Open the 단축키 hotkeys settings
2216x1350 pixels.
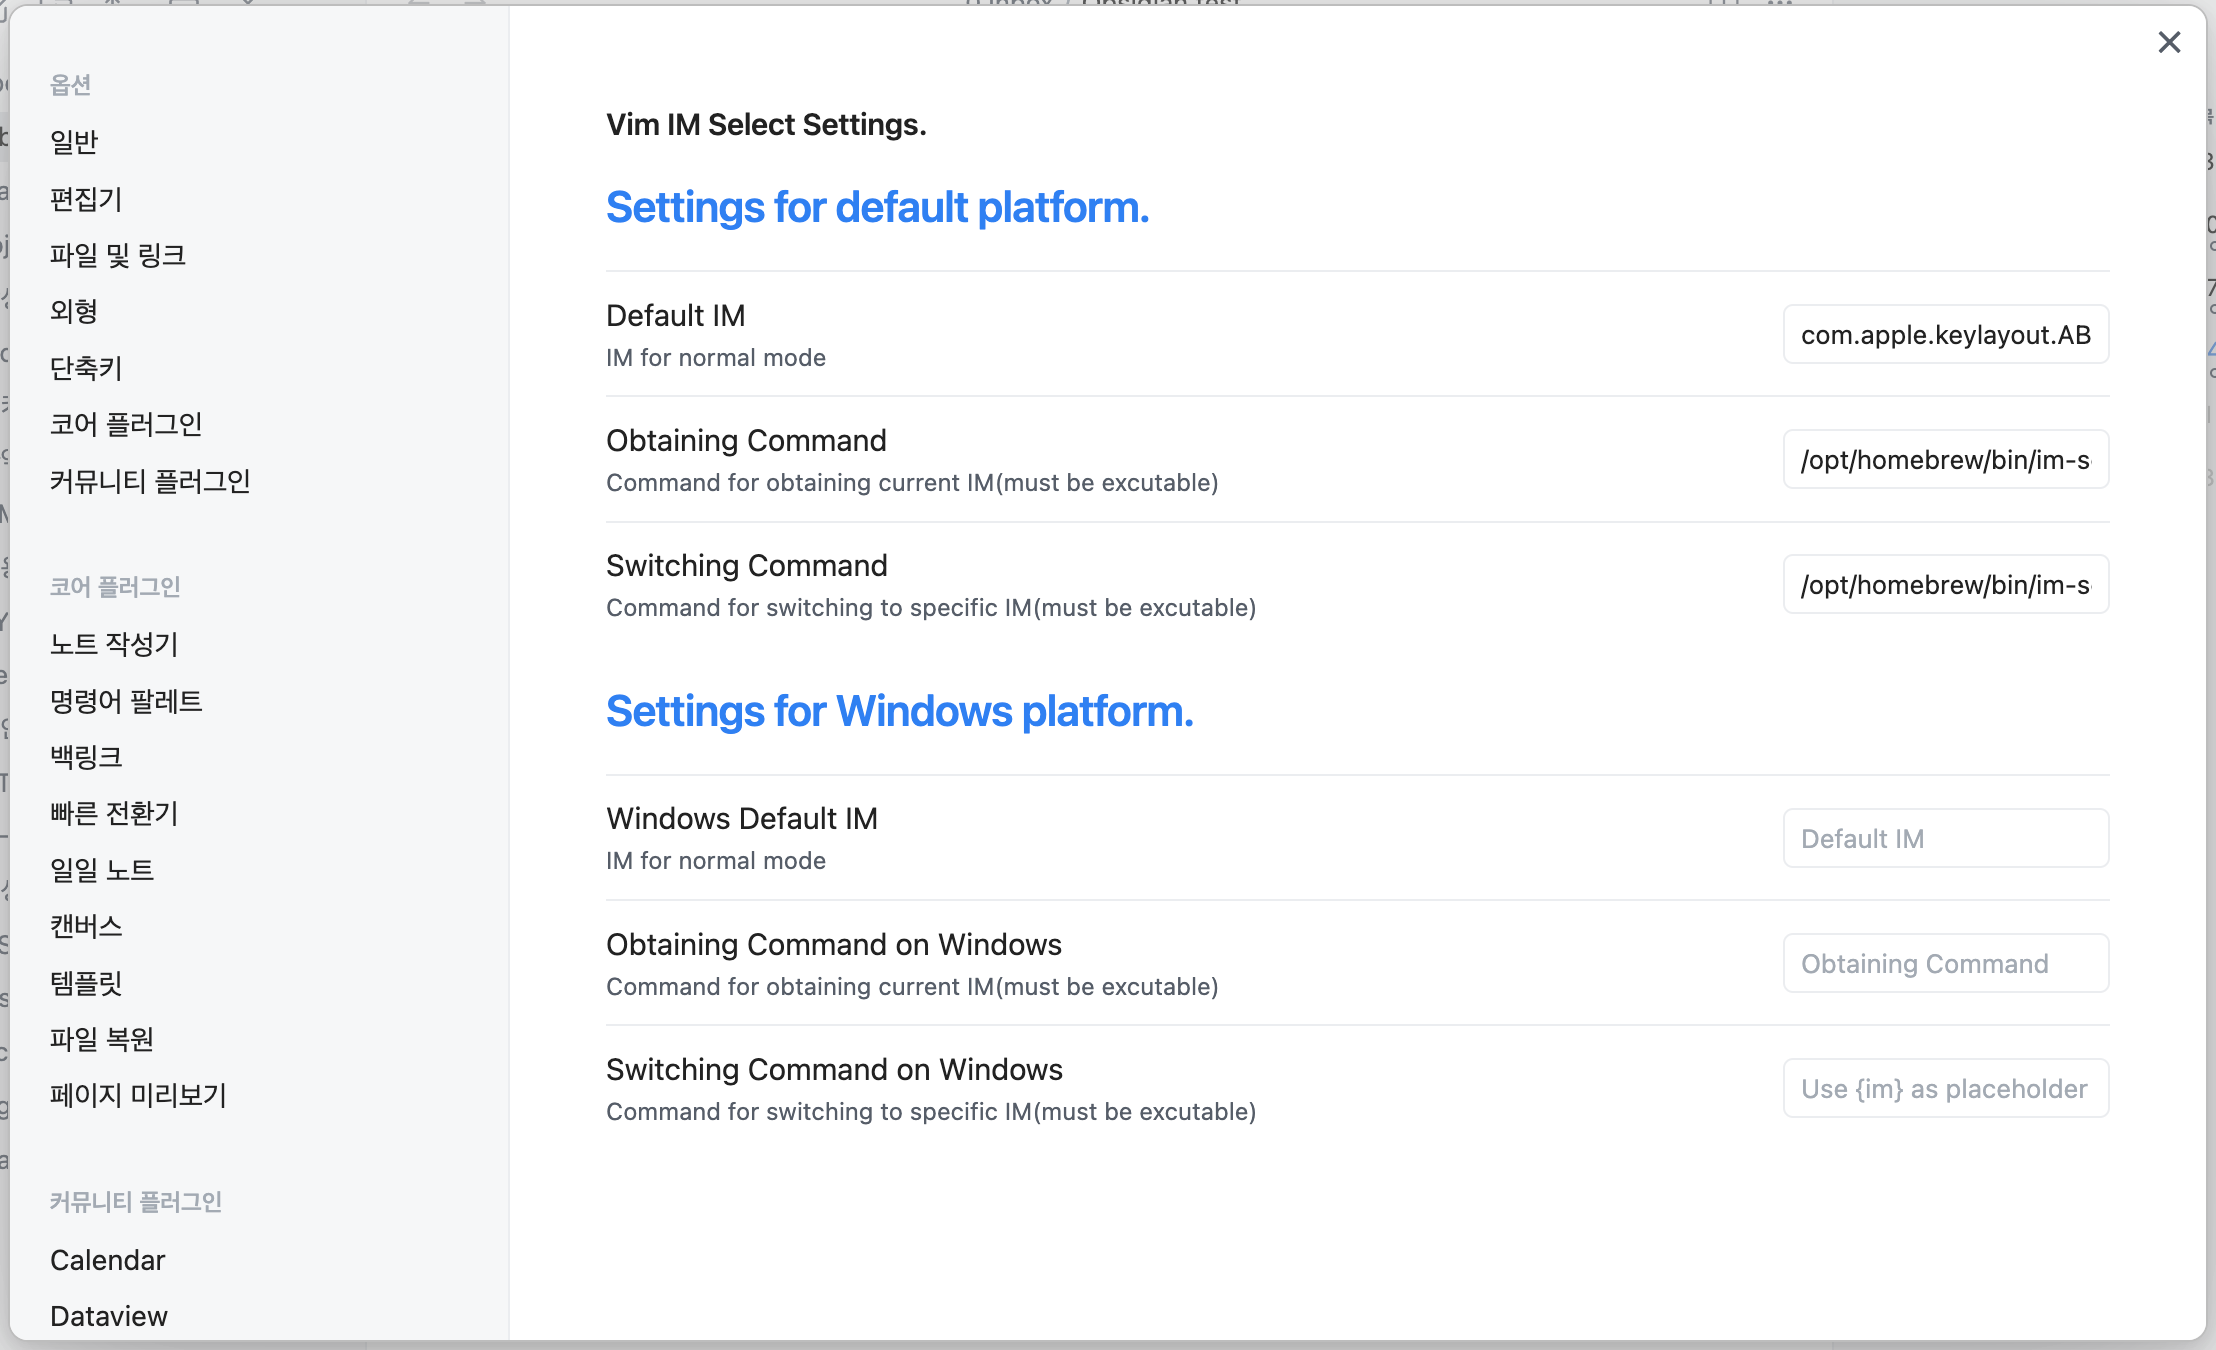(x=86, y=368)
